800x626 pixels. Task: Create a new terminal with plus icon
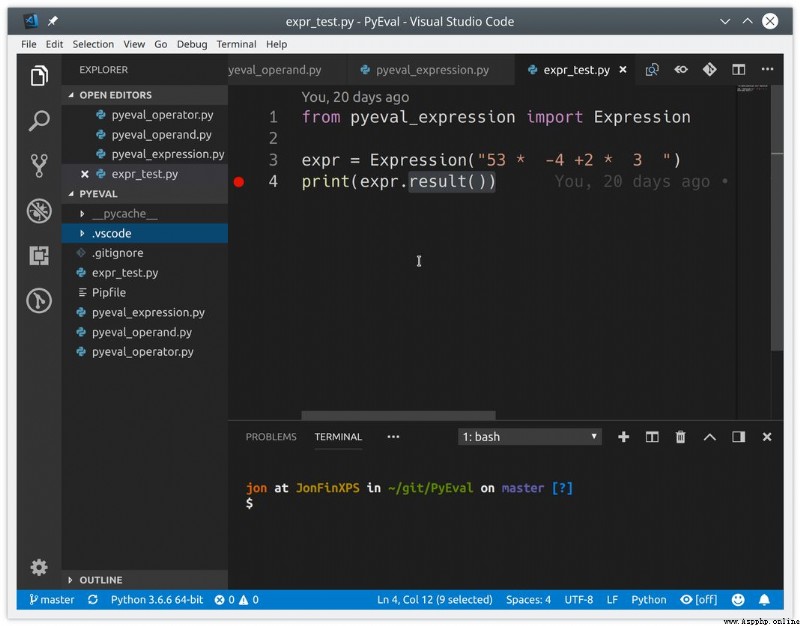623,437
